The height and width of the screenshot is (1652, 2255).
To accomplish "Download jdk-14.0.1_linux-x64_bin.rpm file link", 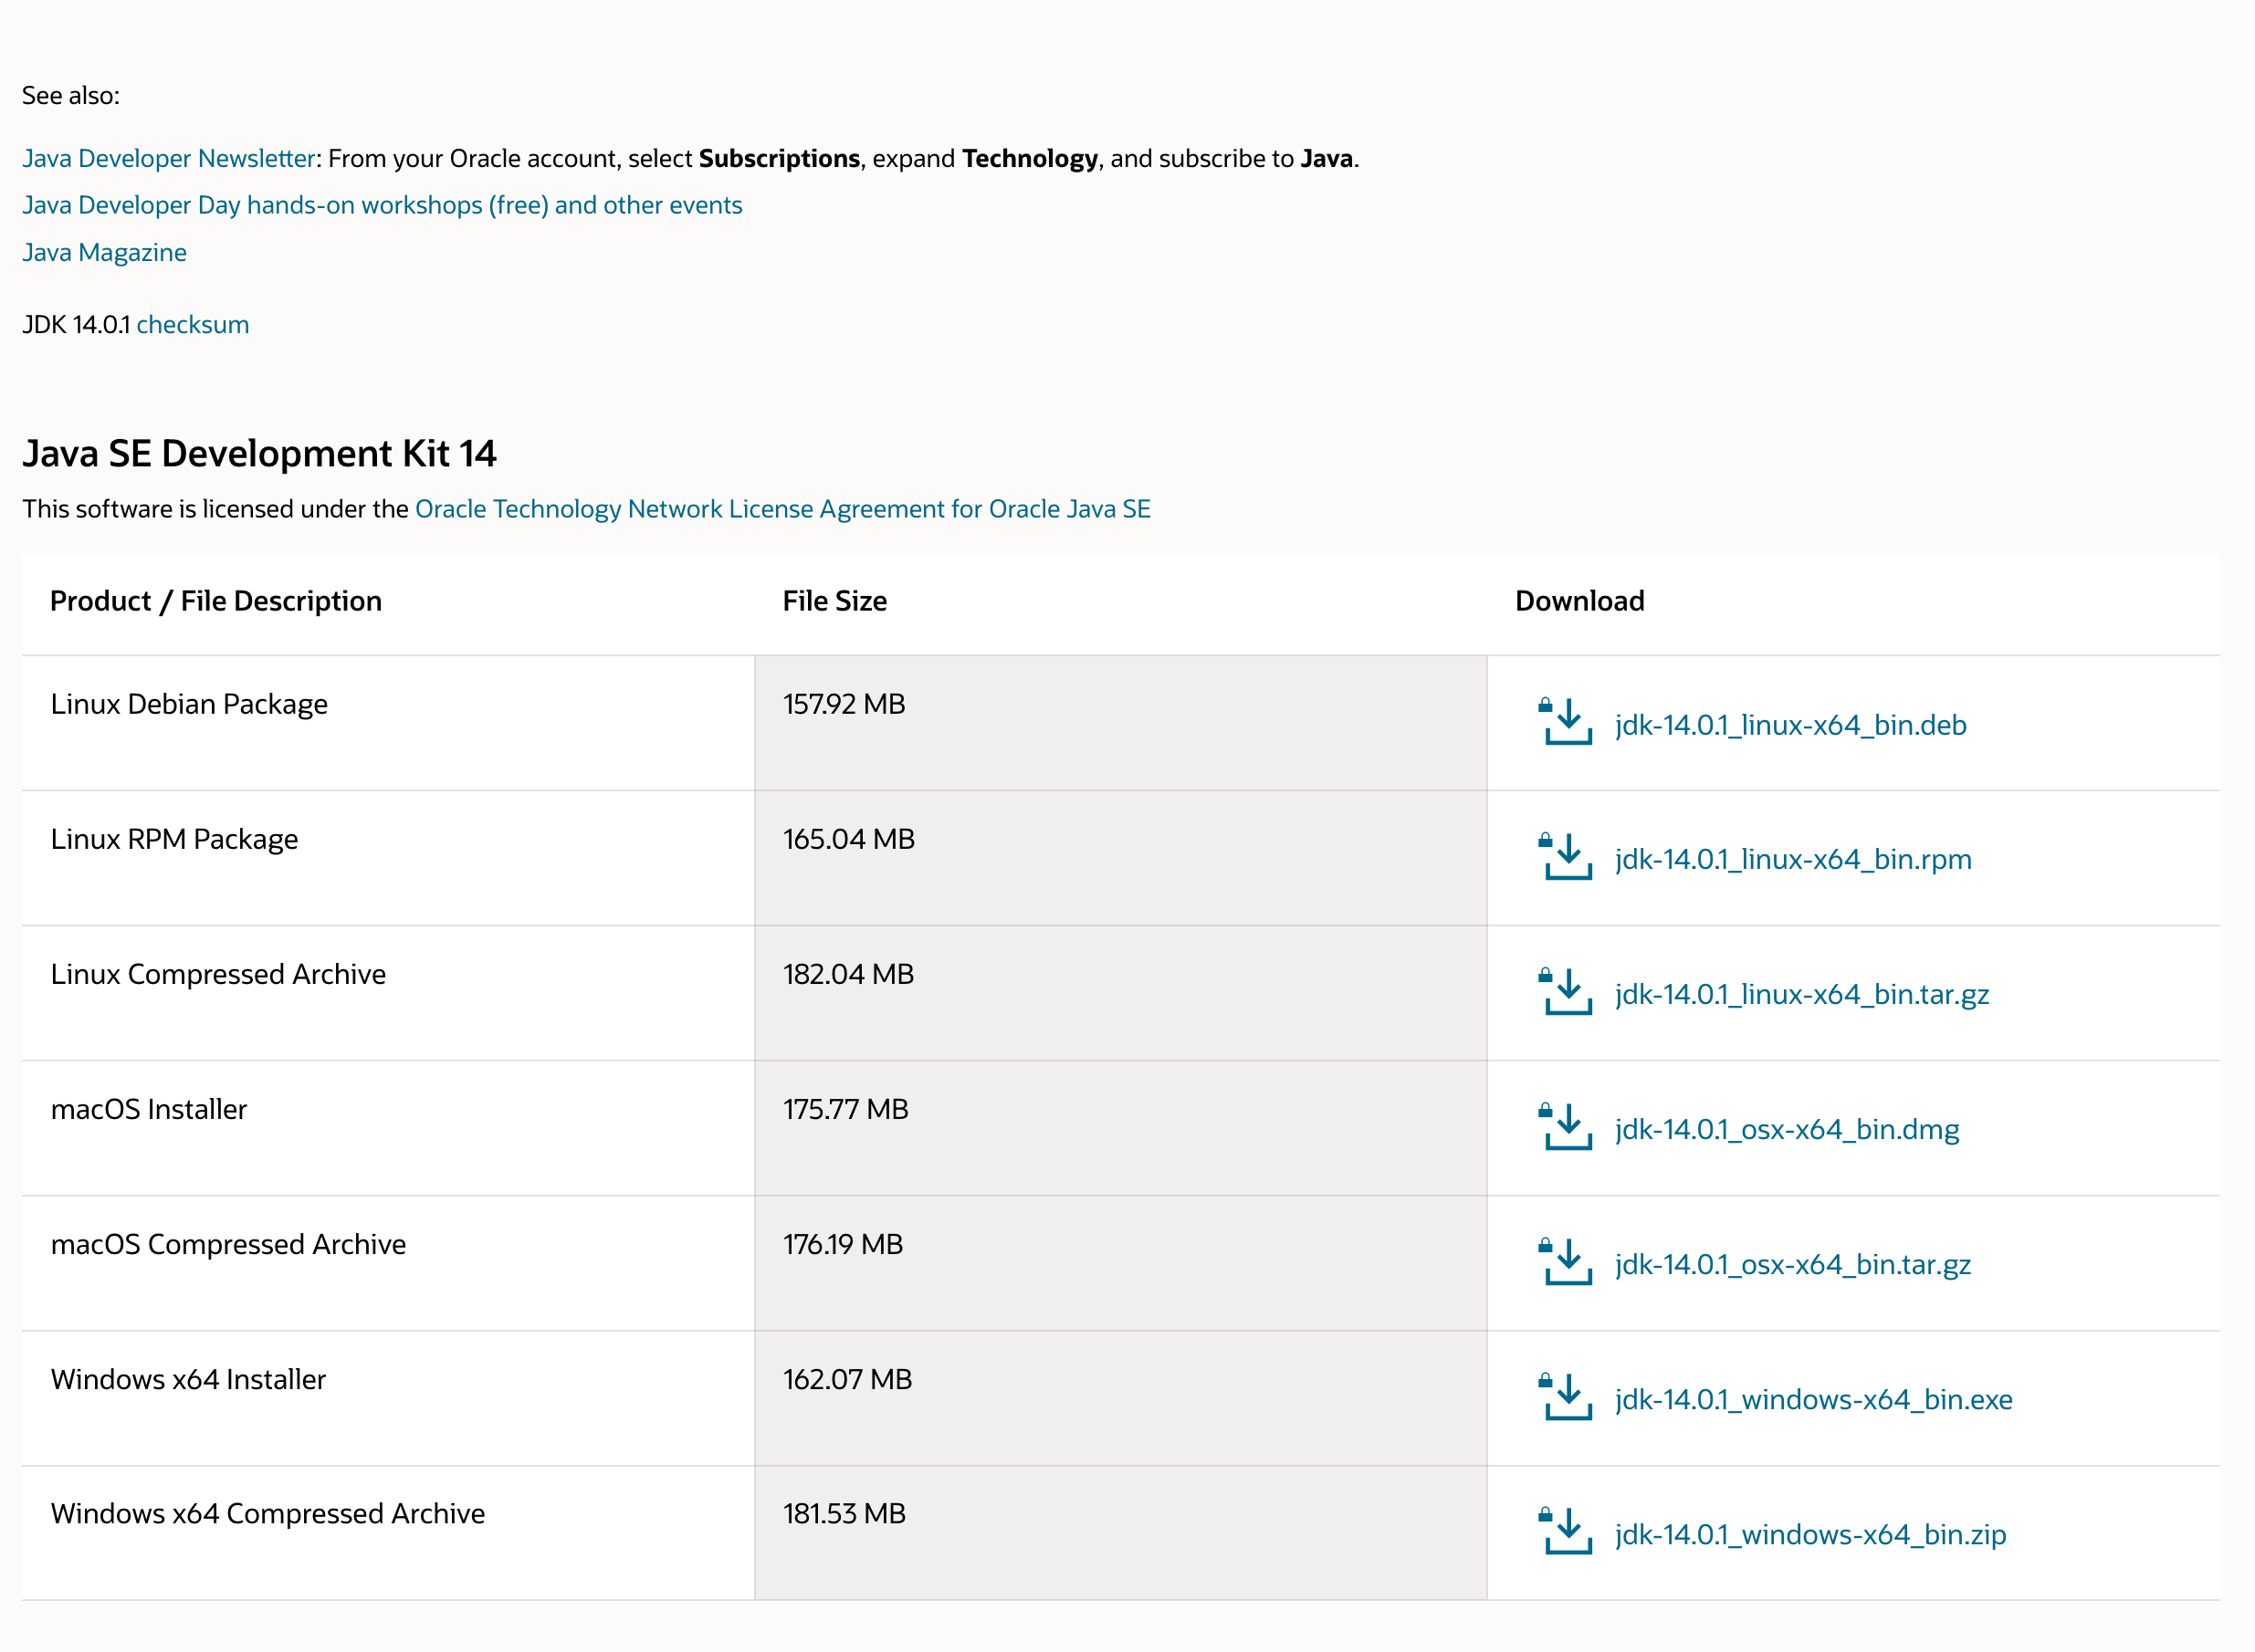I will click(1793, 860).
